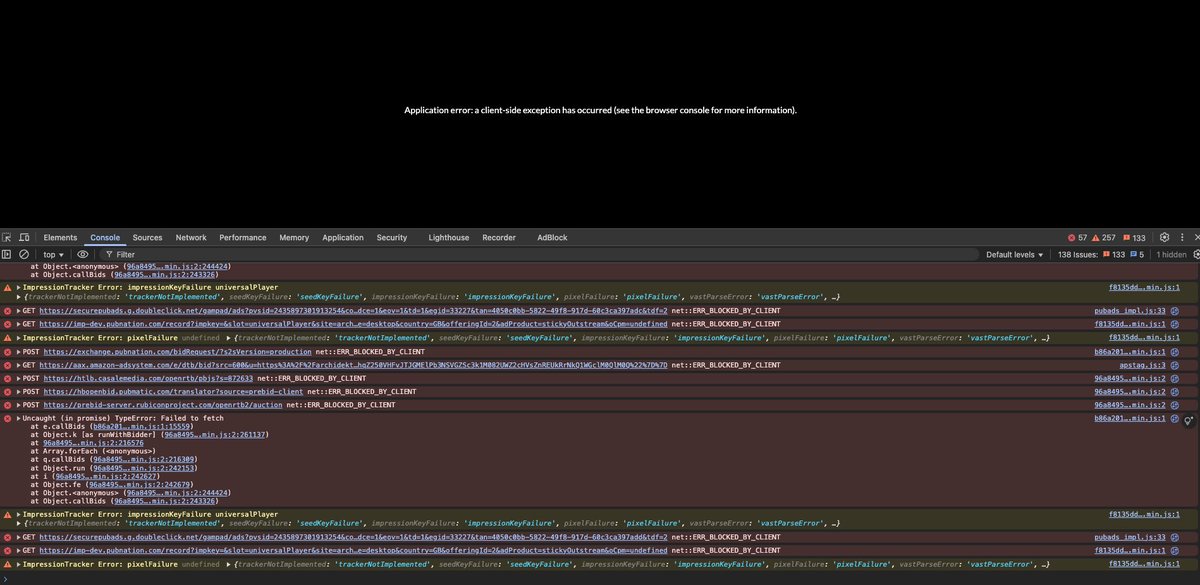This screenshot has width=1200, height=585.
Task: Select the Security tab
Action: pyautogui.click(x=392, y=237)
